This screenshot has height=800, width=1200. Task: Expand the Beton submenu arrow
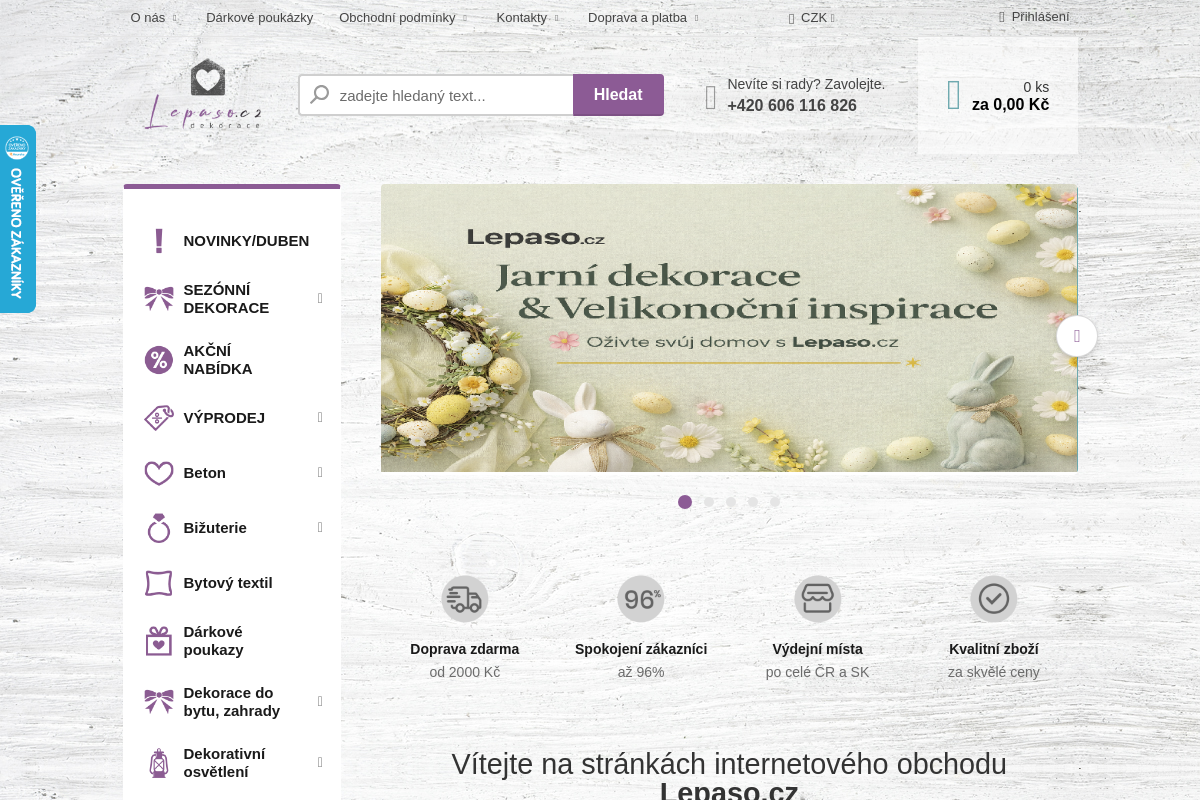pos(320,473)
